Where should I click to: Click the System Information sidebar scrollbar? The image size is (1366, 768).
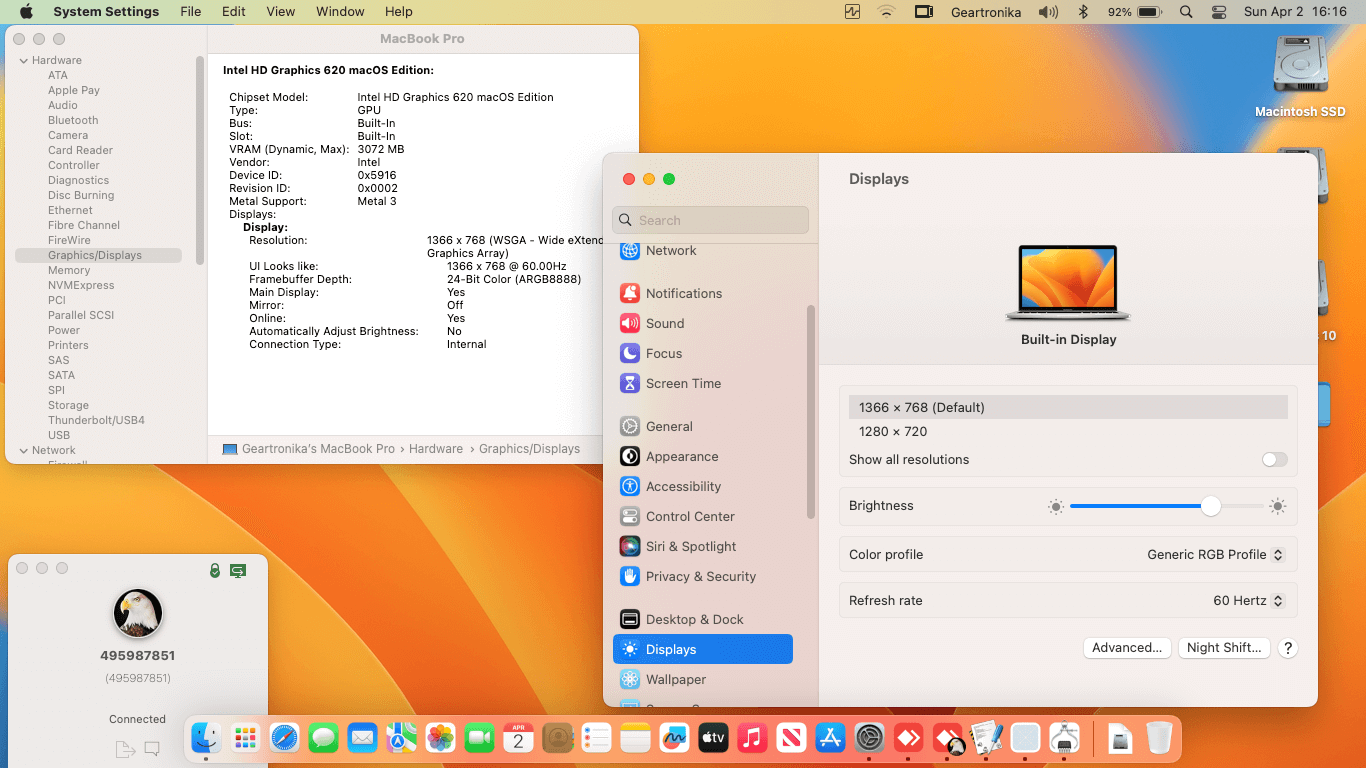[200, 160]
